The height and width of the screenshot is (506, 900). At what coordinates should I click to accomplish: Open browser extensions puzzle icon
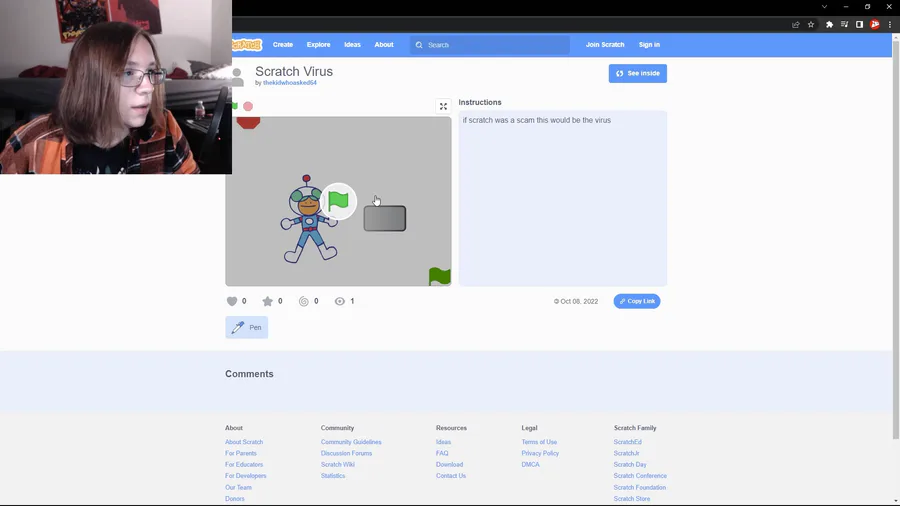coord(829,25)
